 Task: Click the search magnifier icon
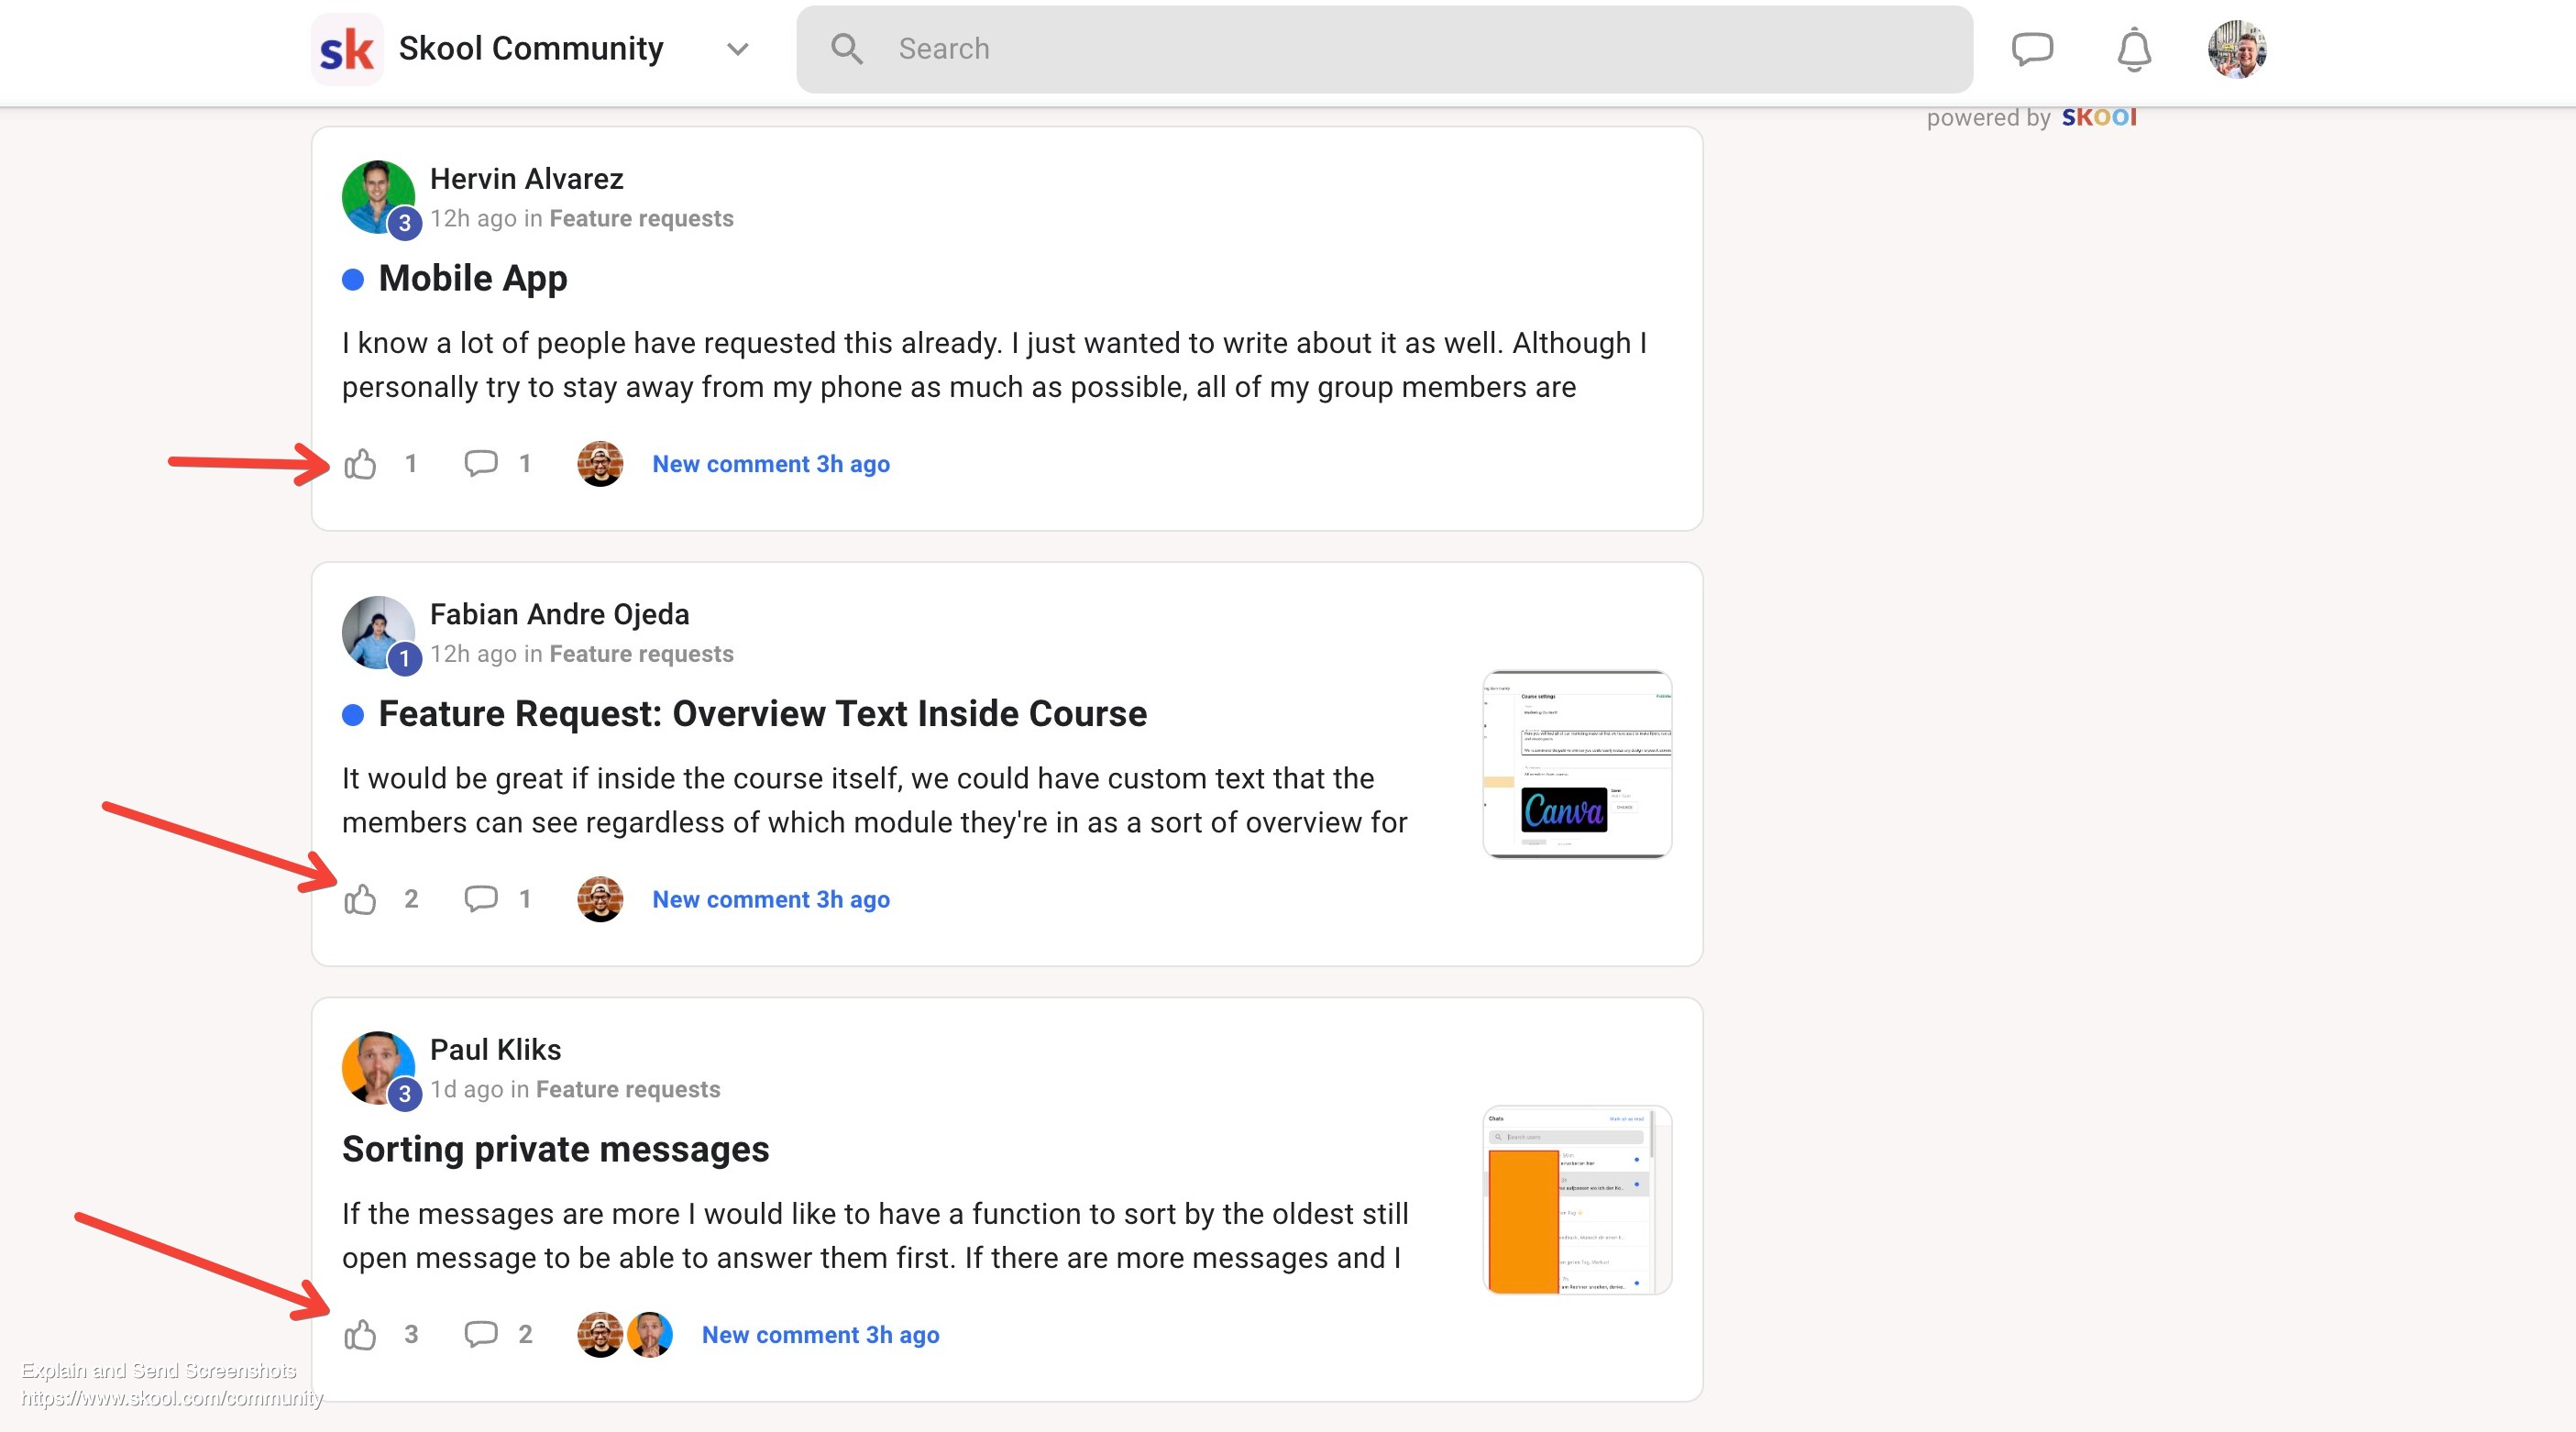[846, 49]
